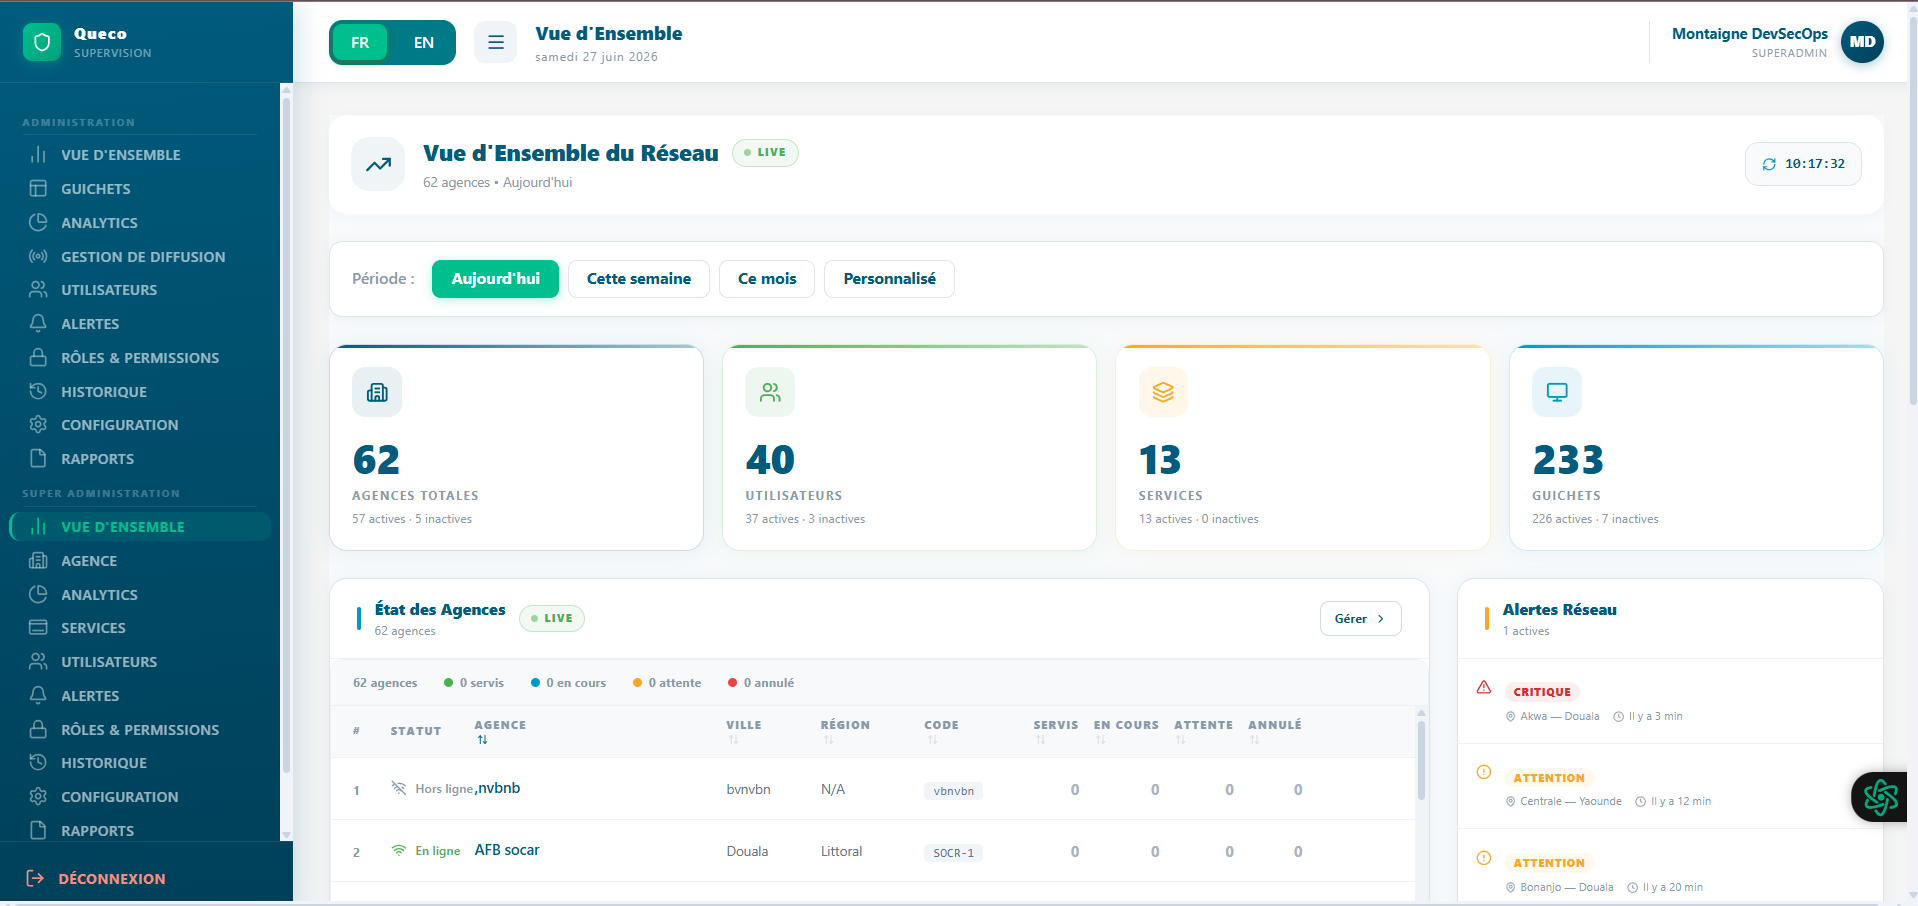Sort table by Annulé column
Screen dimensions: 1918x906
point(1274,731)
